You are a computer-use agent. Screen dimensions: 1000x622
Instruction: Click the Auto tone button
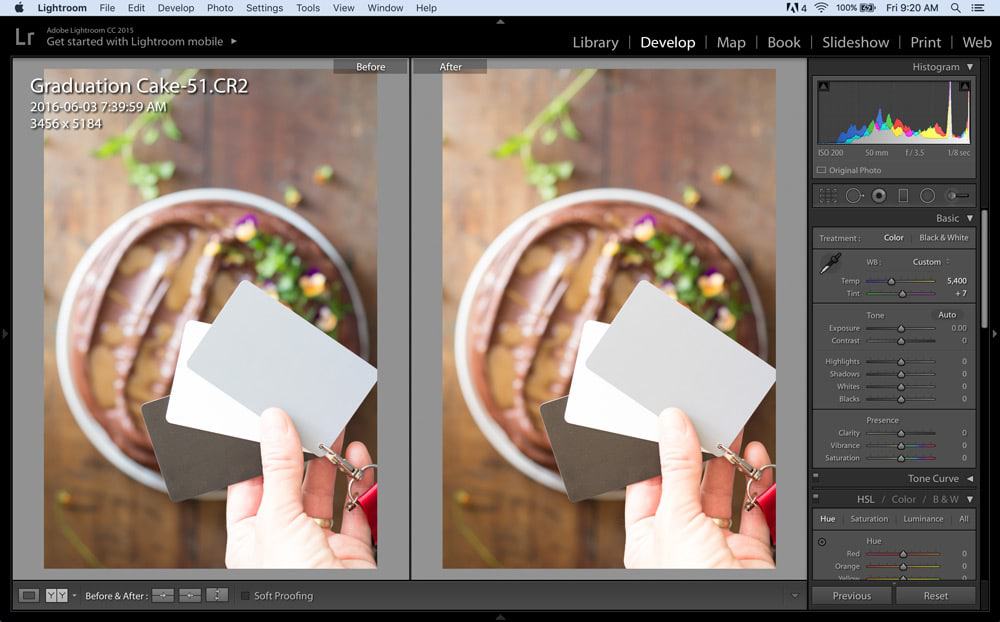946,315
